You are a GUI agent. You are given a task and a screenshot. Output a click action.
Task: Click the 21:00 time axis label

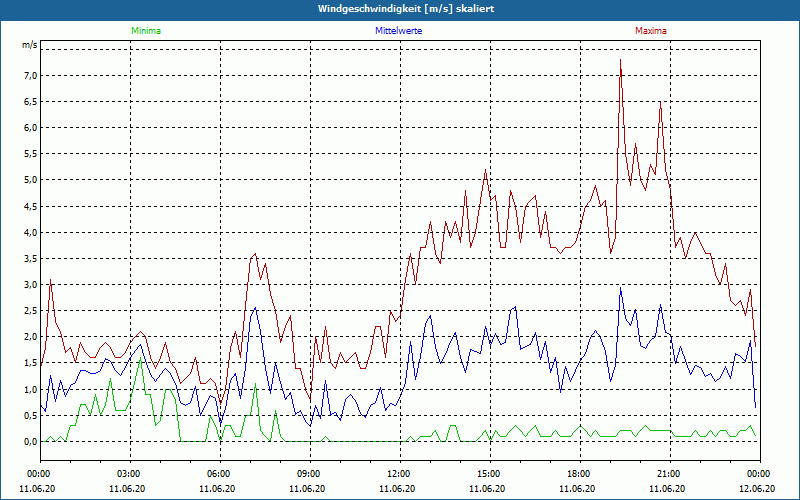[x=670, y=474]
